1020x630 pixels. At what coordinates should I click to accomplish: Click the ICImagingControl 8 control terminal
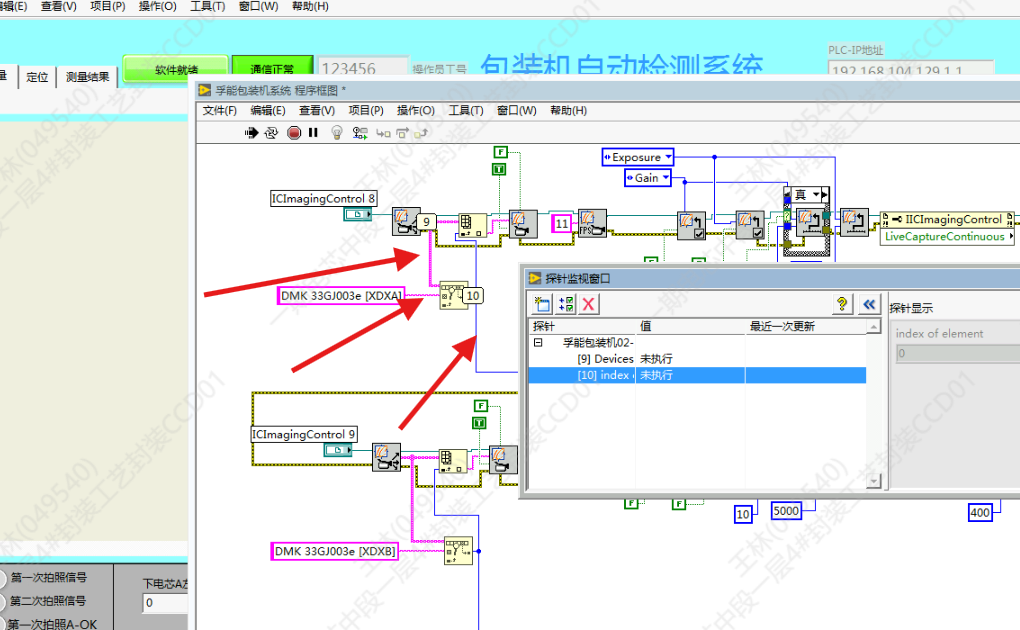(x=357, y=214)
